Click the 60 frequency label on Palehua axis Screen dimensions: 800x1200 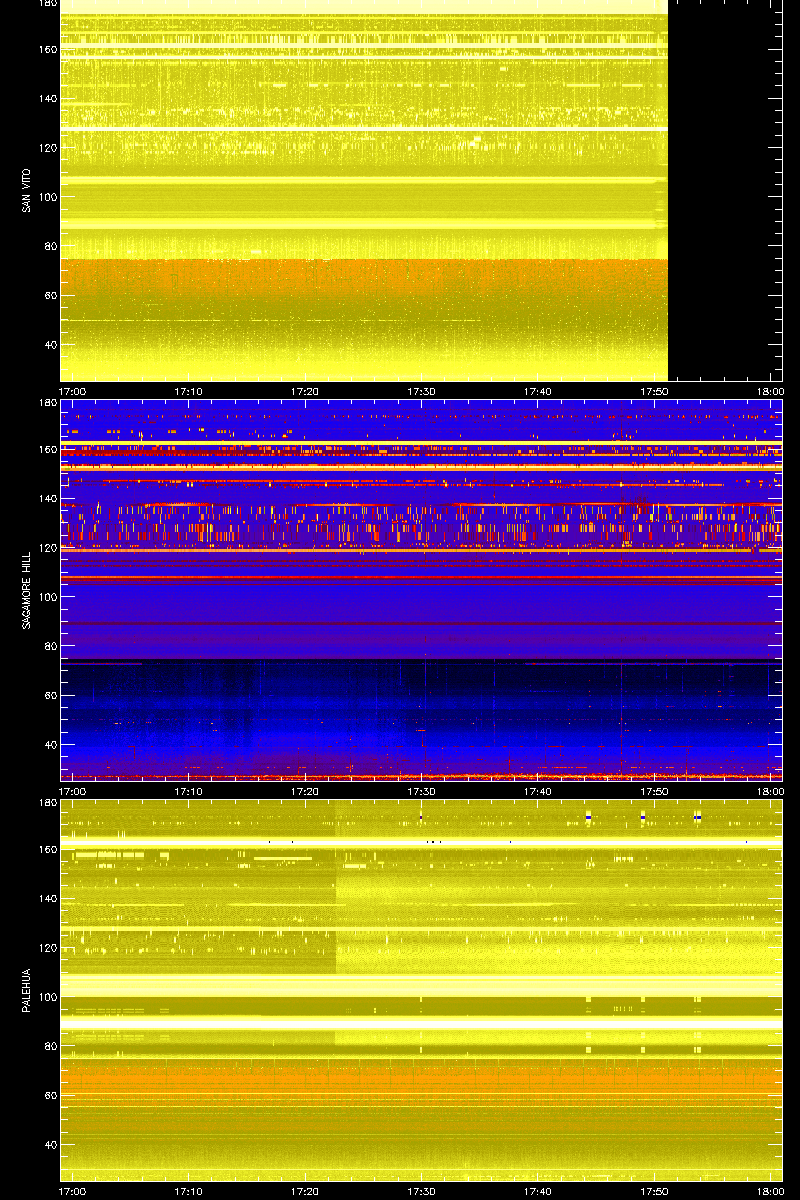click(x=49, y=1095)
